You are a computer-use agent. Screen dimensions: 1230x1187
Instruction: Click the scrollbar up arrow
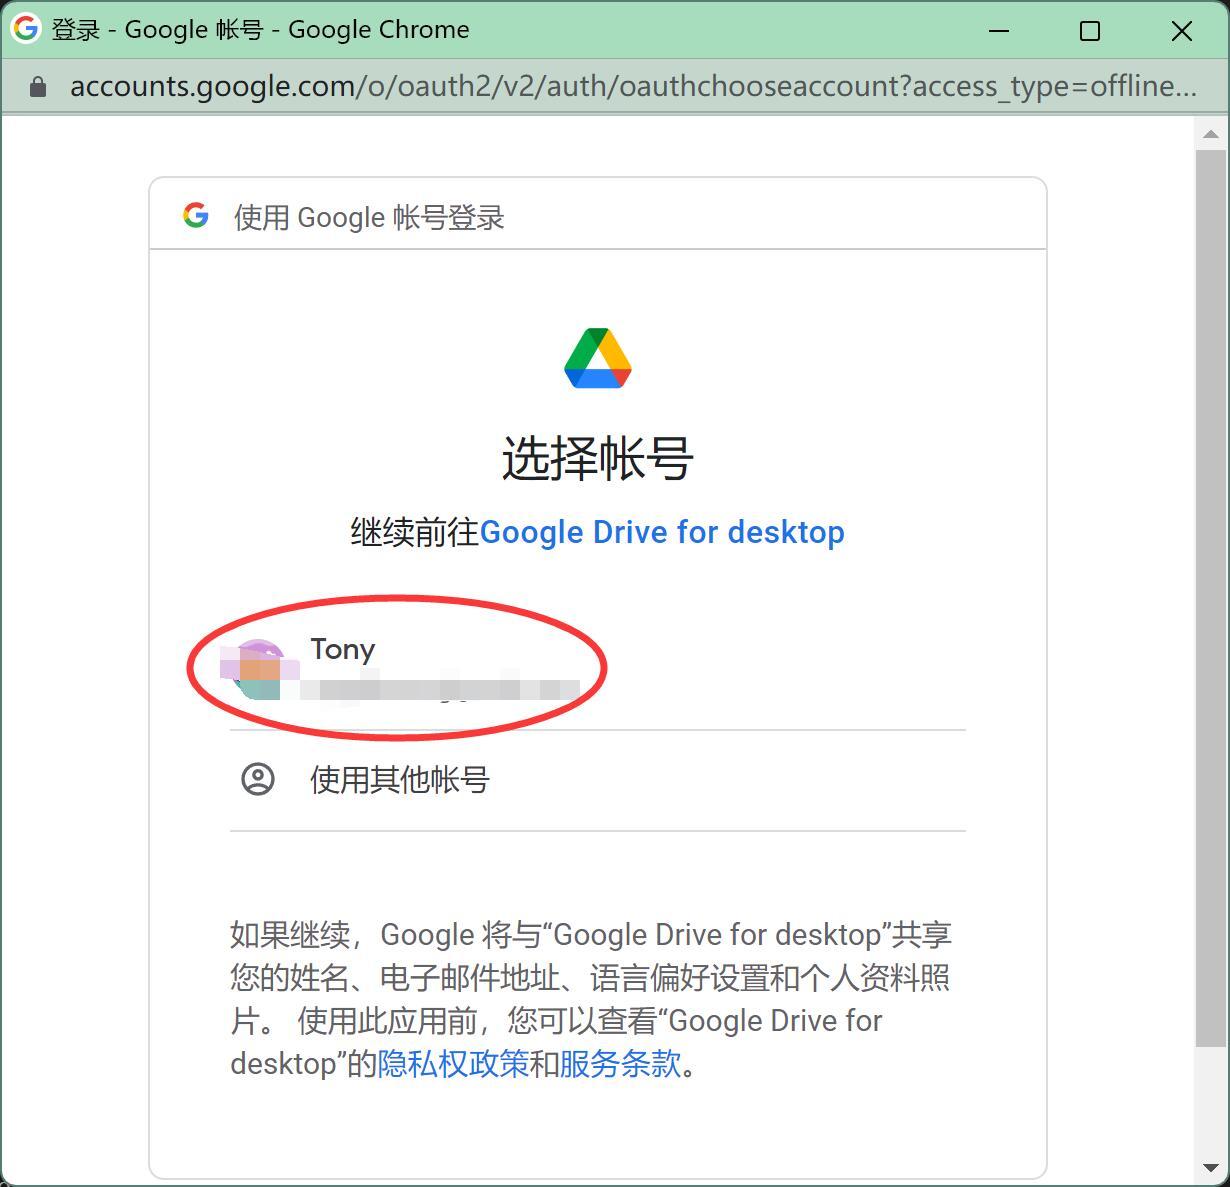click(1210, 133)
